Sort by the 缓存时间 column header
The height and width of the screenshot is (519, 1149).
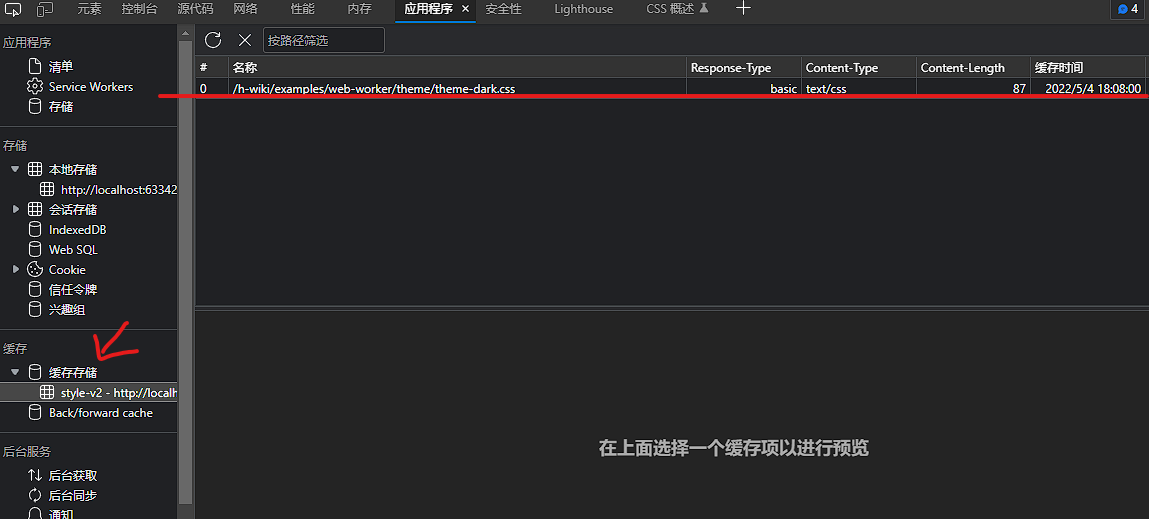point(1088,67)
